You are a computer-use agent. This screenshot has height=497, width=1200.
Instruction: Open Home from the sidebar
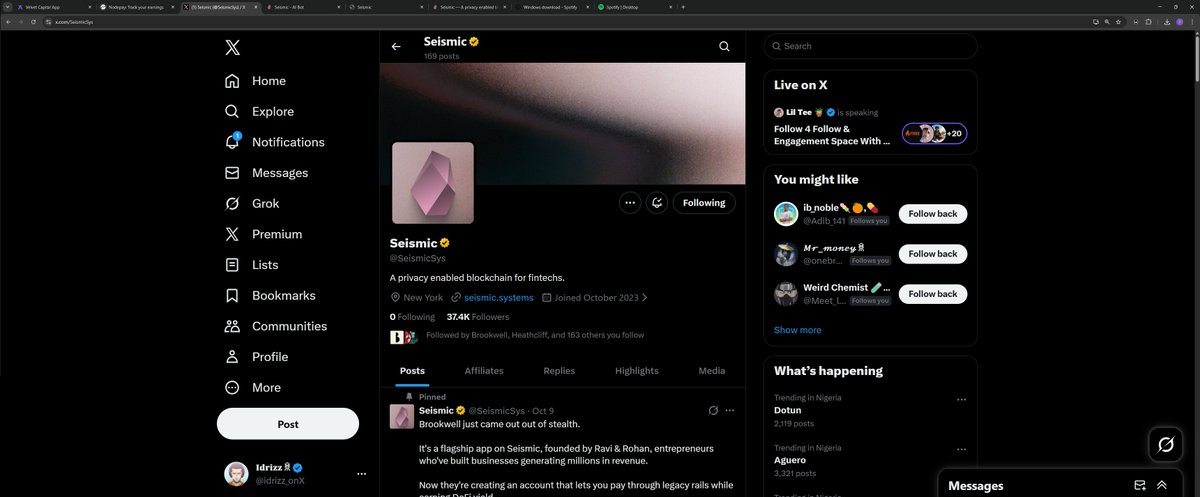pos(255,81)
